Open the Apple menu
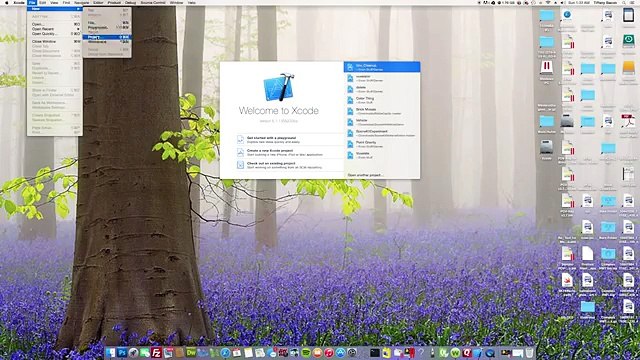 [6, 2]
